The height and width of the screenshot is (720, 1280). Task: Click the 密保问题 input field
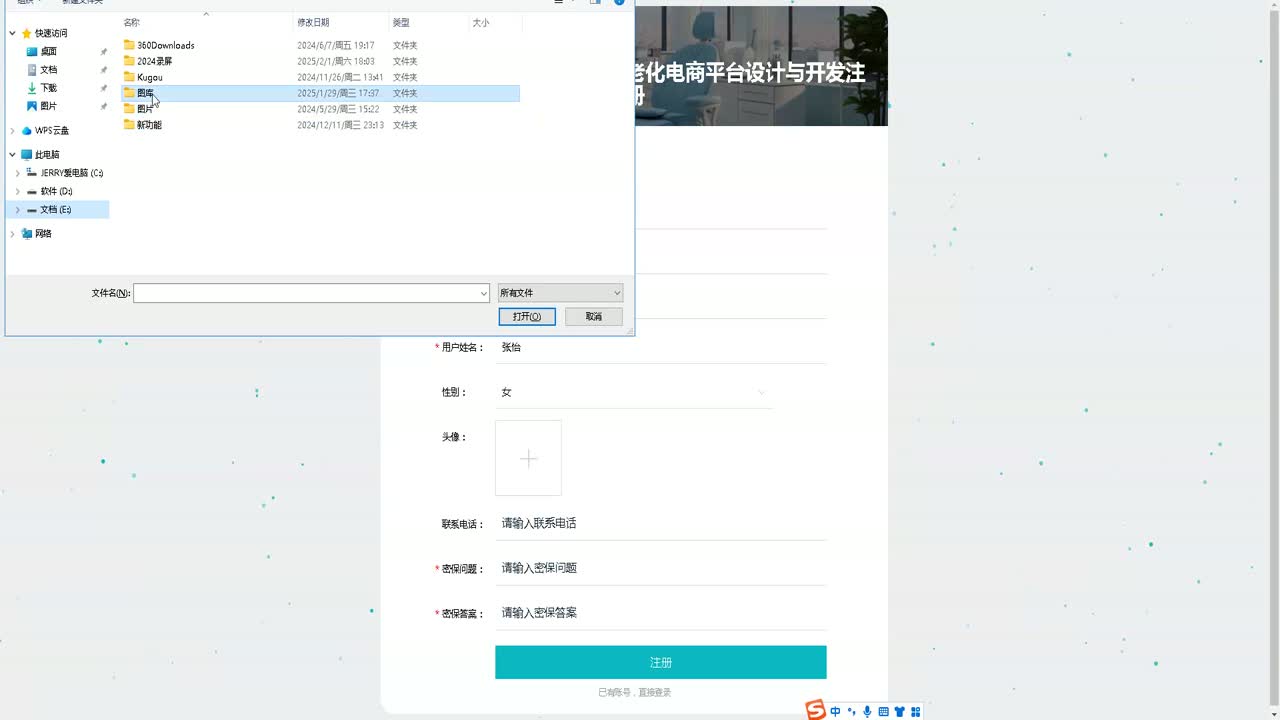tap(661, 568)
